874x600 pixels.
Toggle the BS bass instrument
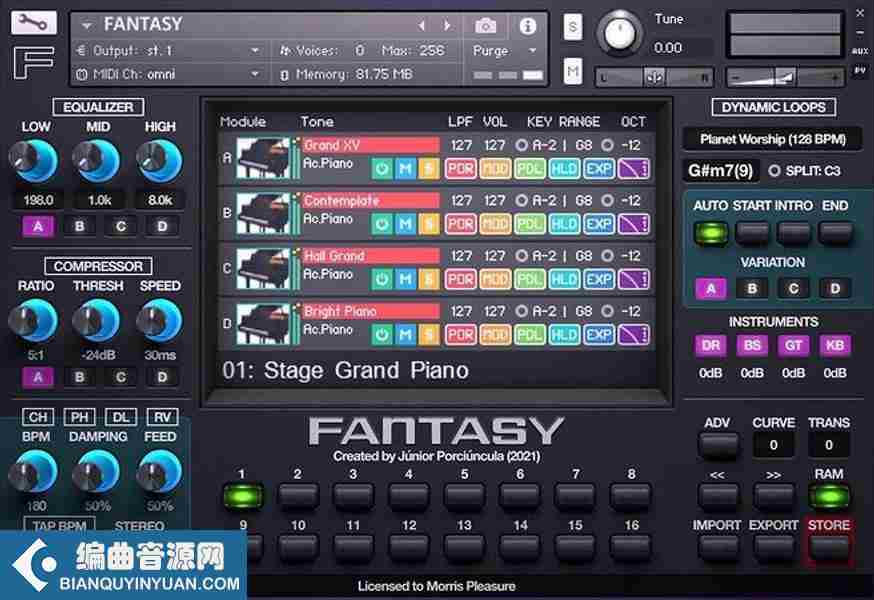[752, 345]
